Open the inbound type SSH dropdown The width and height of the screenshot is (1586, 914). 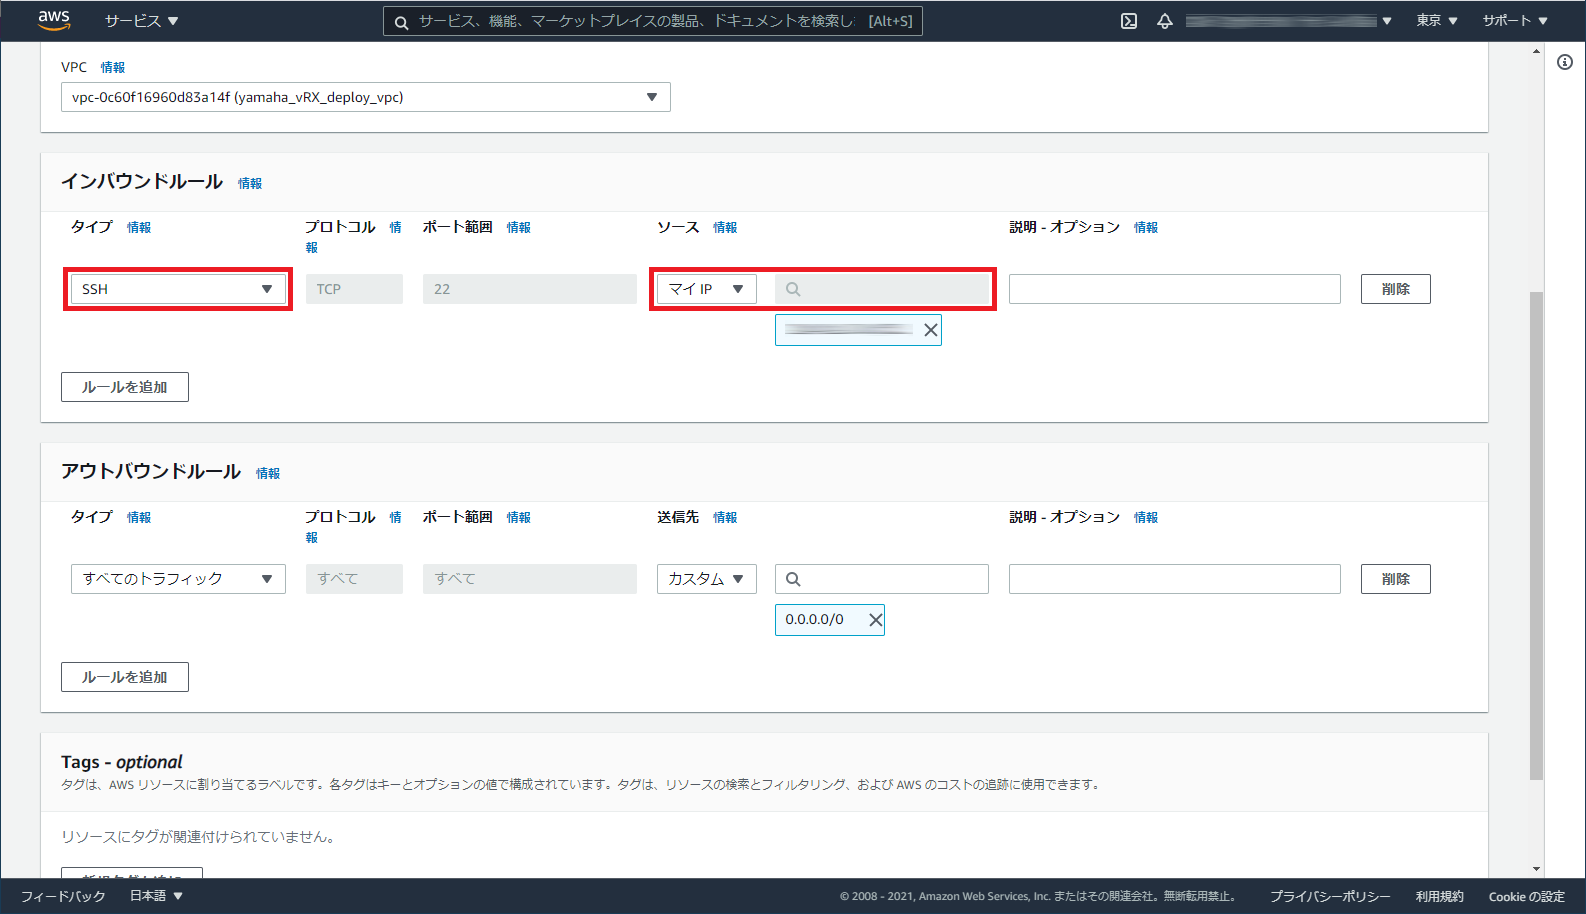point(178,289)
